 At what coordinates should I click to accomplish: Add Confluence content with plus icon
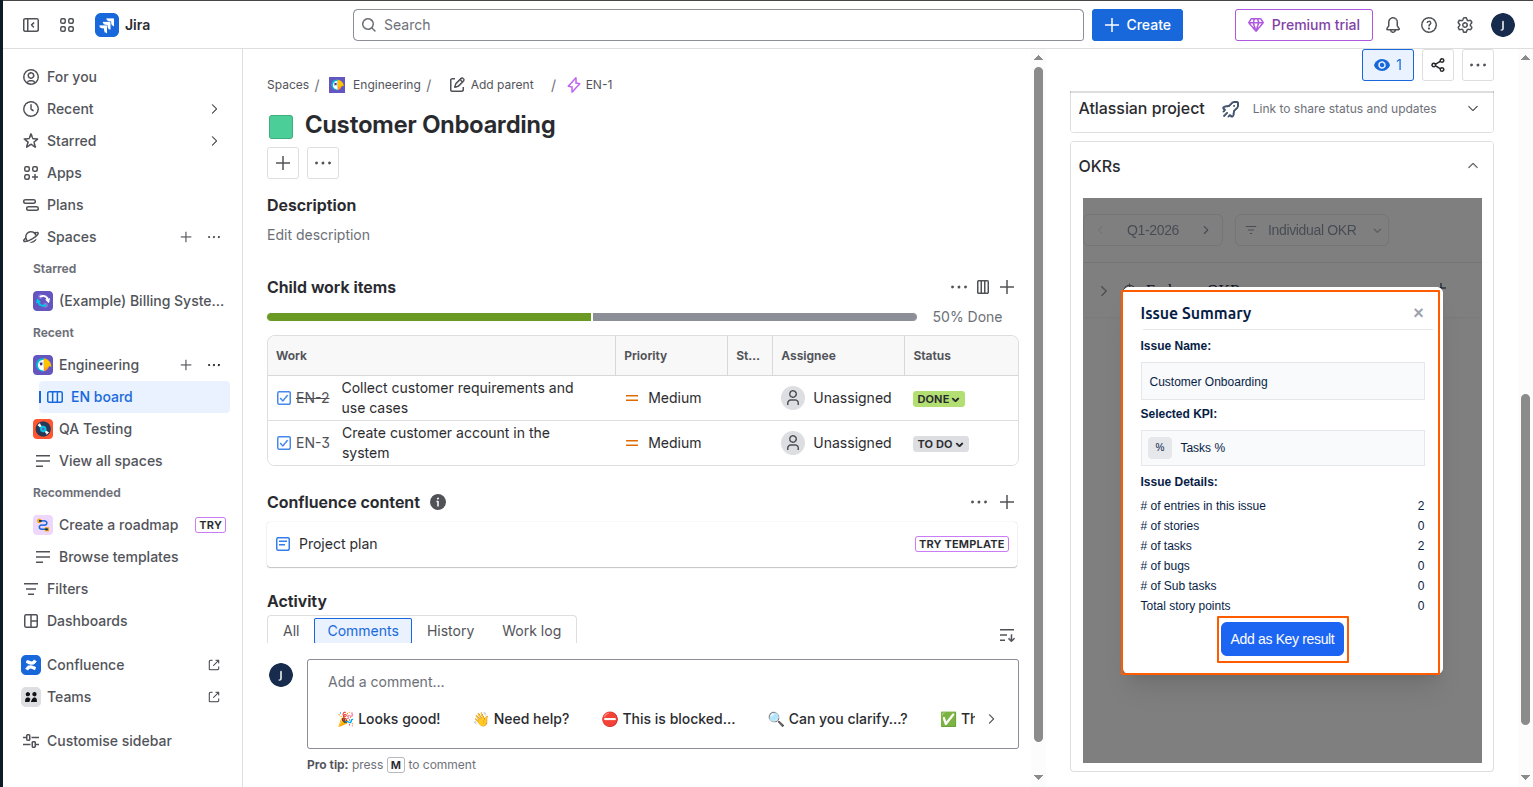pyautogui.click(x=1007, y=502)
